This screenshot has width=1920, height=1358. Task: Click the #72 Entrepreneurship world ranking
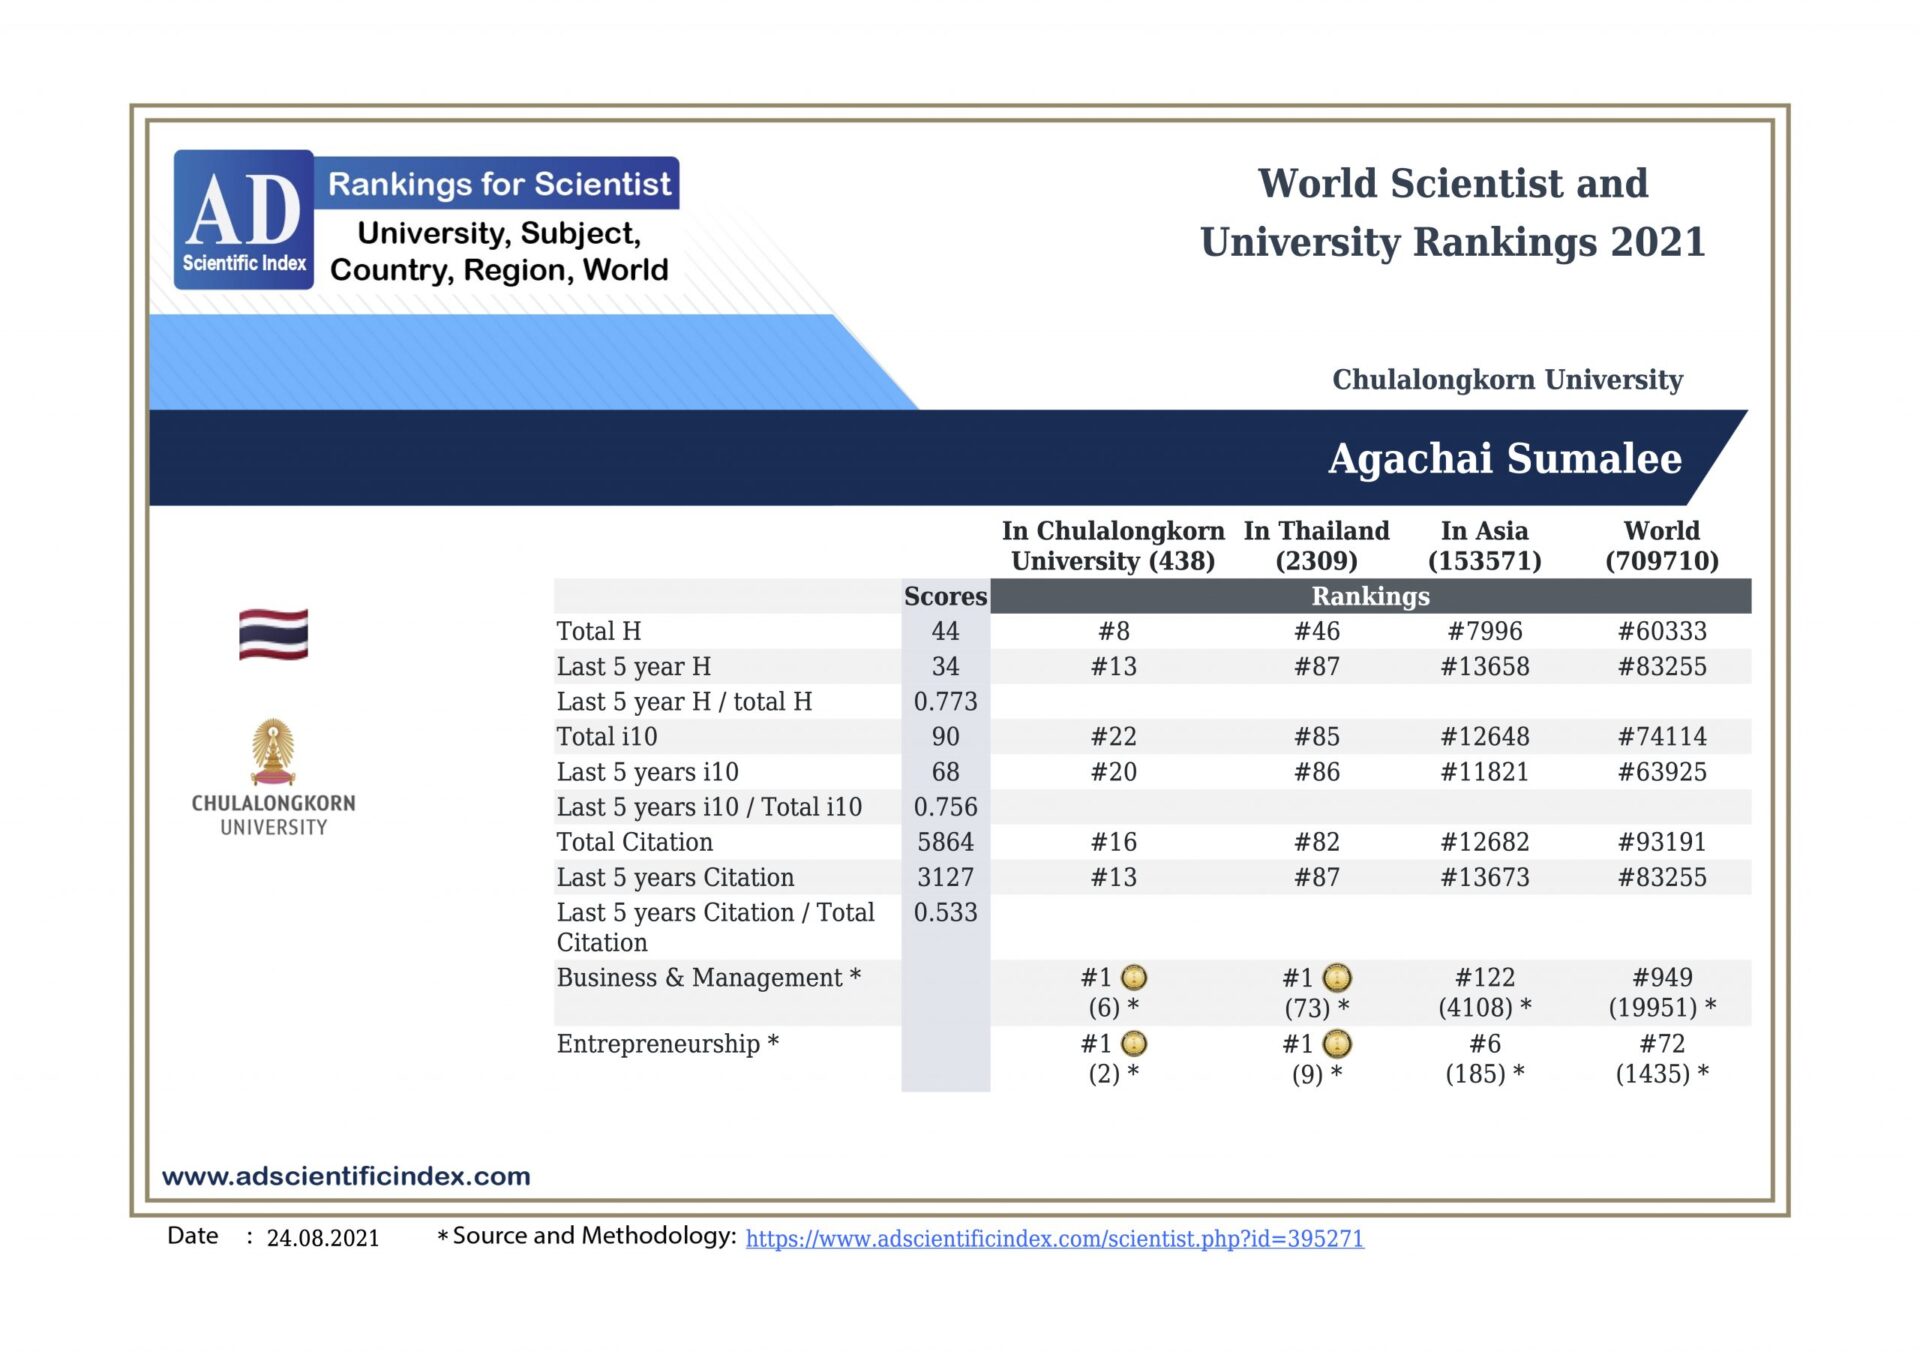(1661, 1044)
